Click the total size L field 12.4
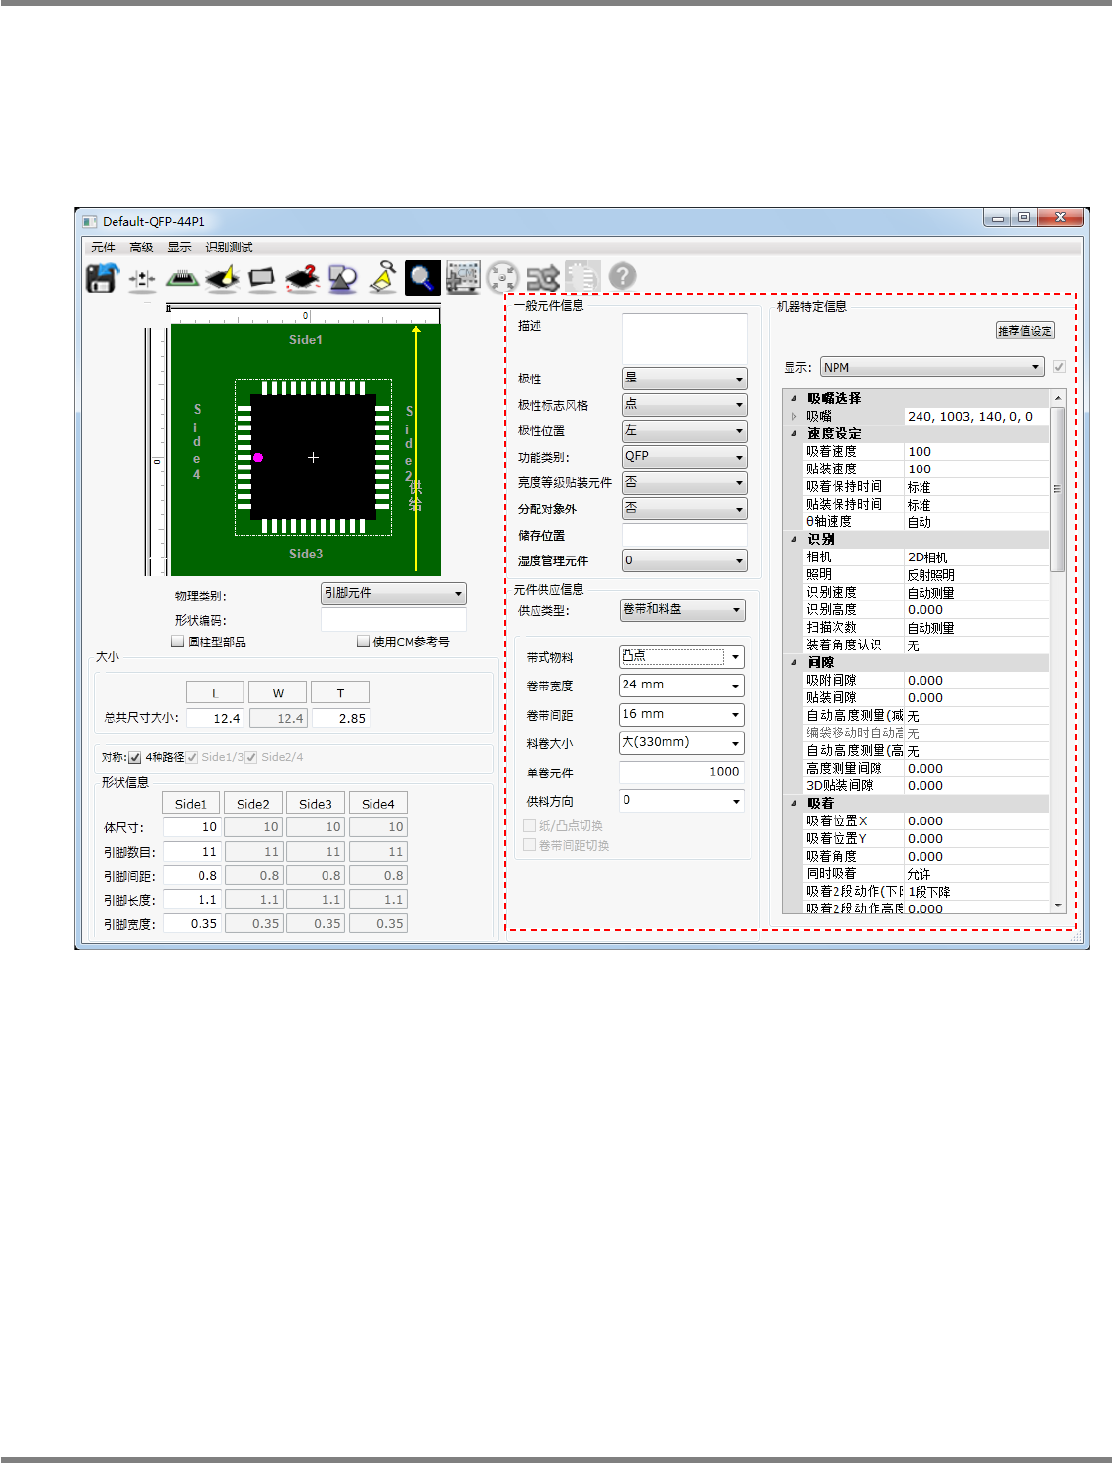This screenshot has width=1112, height=1463. [215, 718]
